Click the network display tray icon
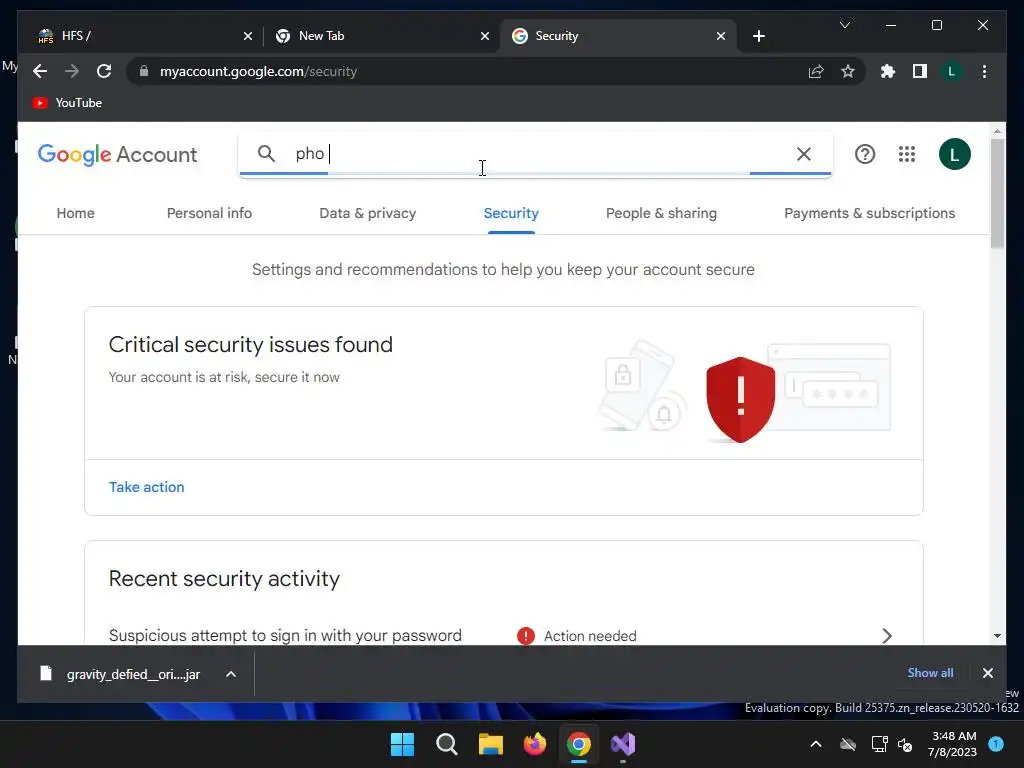This screenshot has width=1024, height=768. point(880,744)
